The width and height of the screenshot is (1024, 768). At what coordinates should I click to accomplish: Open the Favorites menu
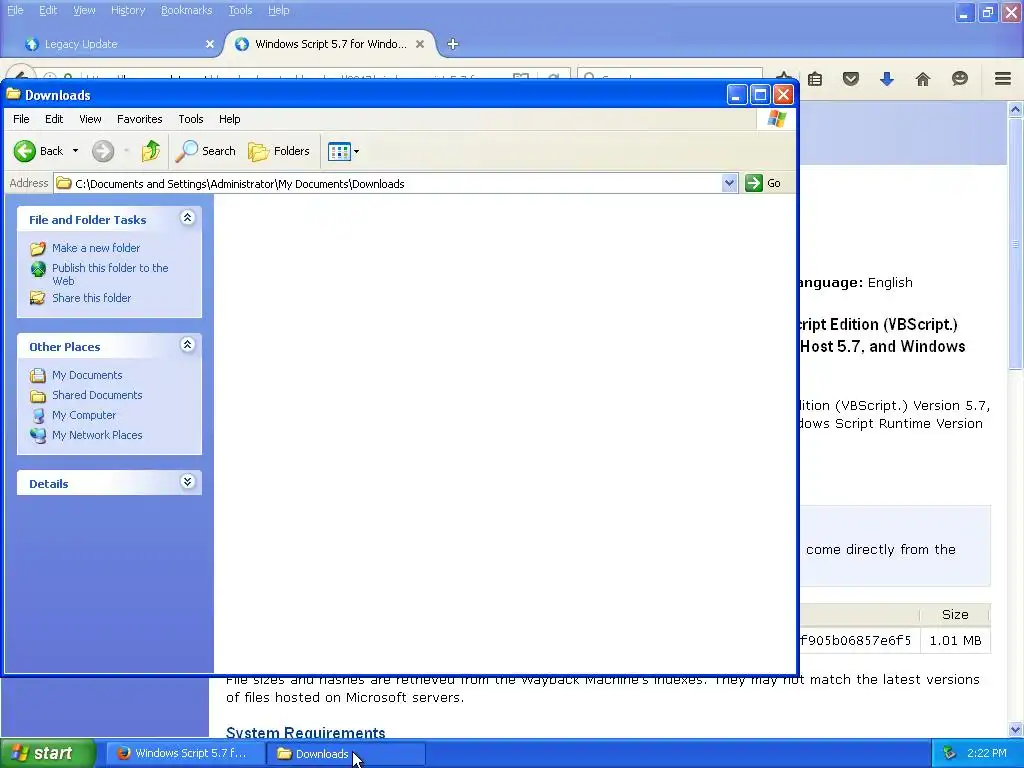(140, 119)
